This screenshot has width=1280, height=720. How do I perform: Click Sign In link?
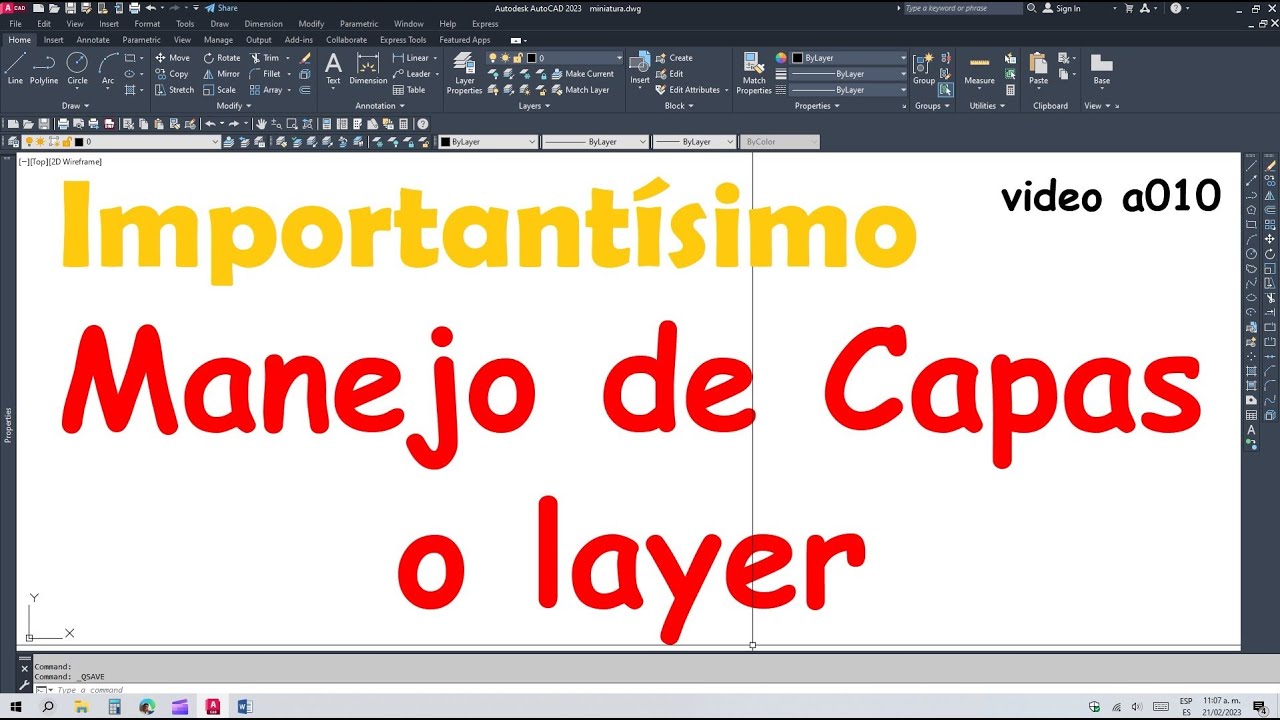pyautogui.click(x=1062, y=8)
